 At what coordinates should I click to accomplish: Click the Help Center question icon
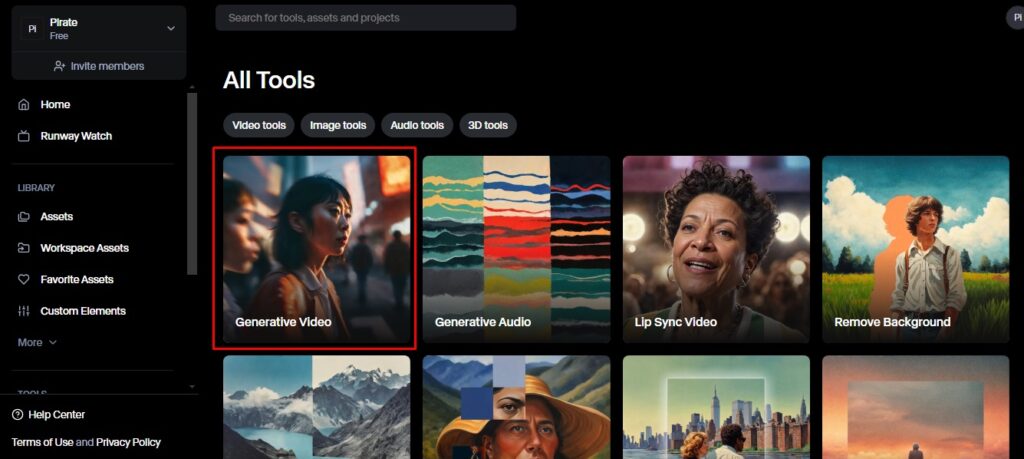(x=17, y=415)
